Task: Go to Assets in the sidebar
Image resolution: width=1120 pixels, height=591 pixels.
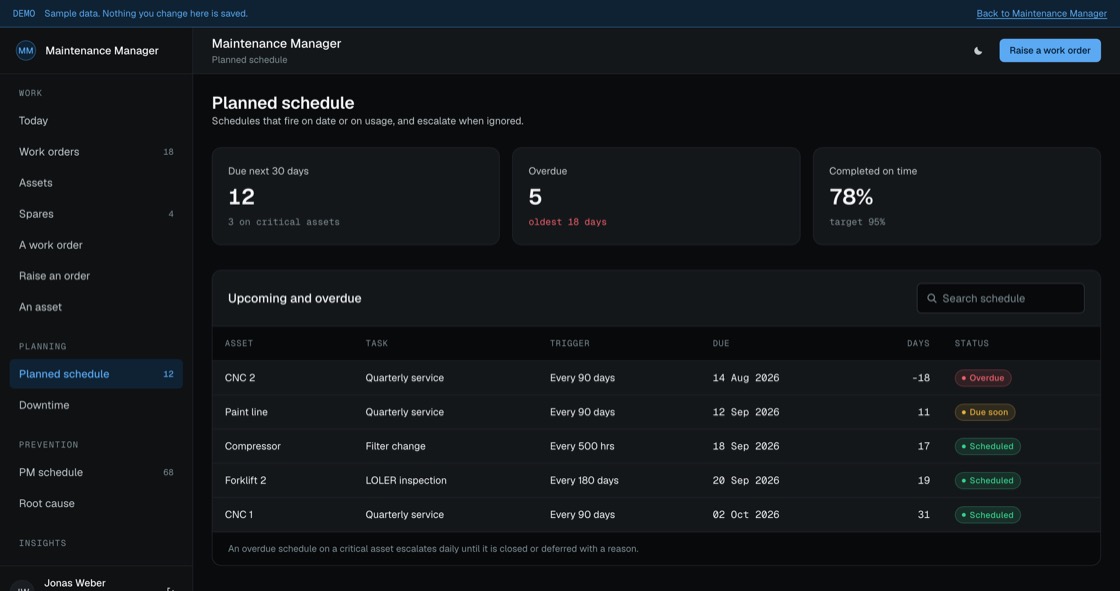Action: click(x=96, y=183)
